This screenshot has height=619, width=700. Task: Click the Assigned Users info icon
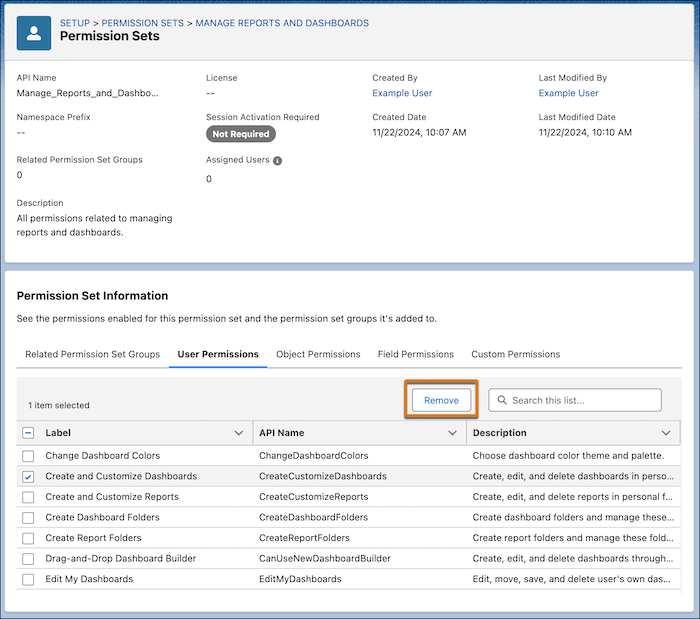(277, 161)
